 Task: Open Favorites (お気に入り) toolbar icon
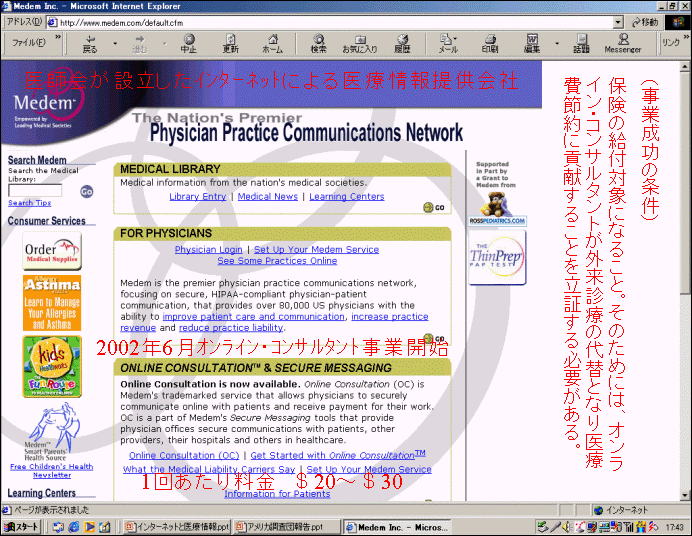[x=359, y=43]
